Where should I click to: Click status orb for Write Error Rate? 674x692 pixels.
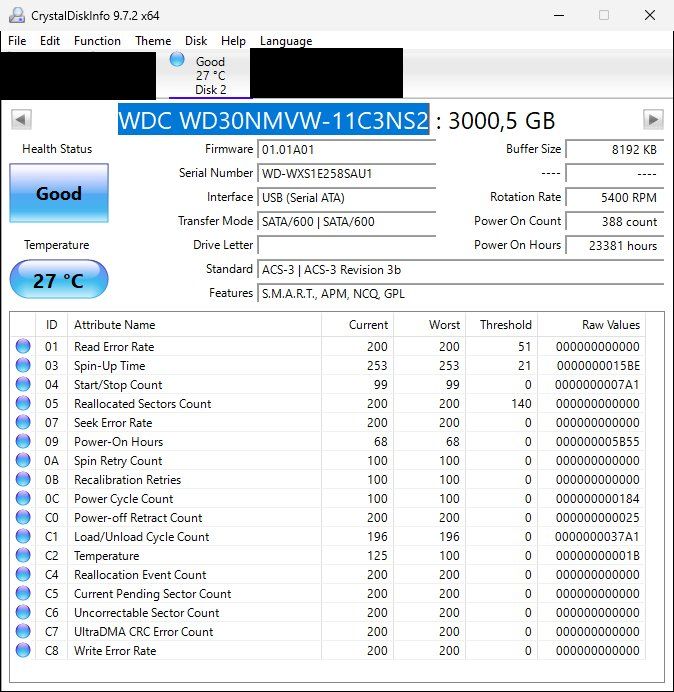coord(23,650)
